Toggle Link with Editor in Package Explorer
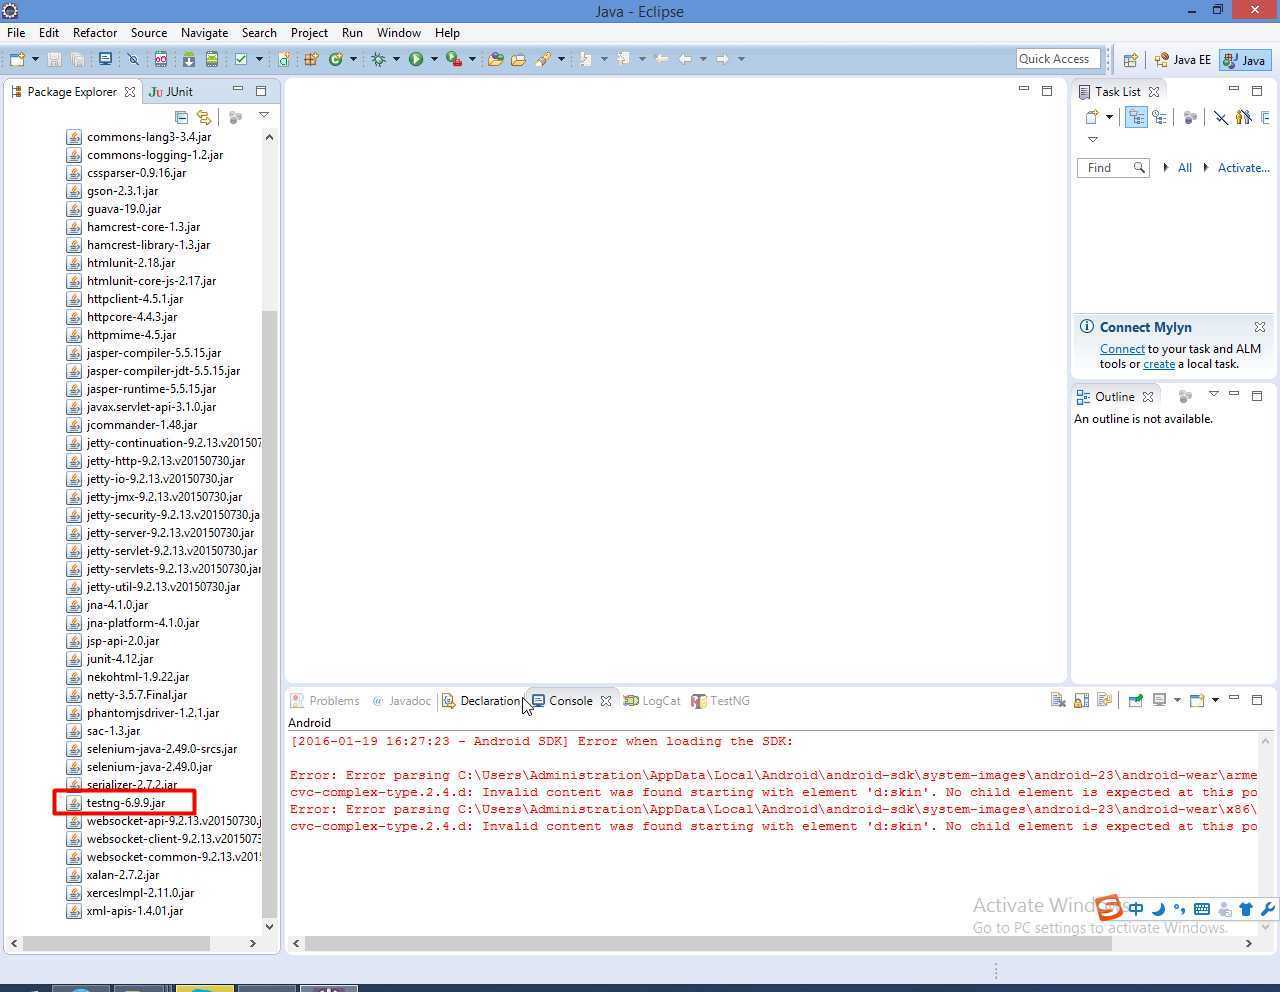The height and width of the screenshot is (992, 1280). [204, 117]
